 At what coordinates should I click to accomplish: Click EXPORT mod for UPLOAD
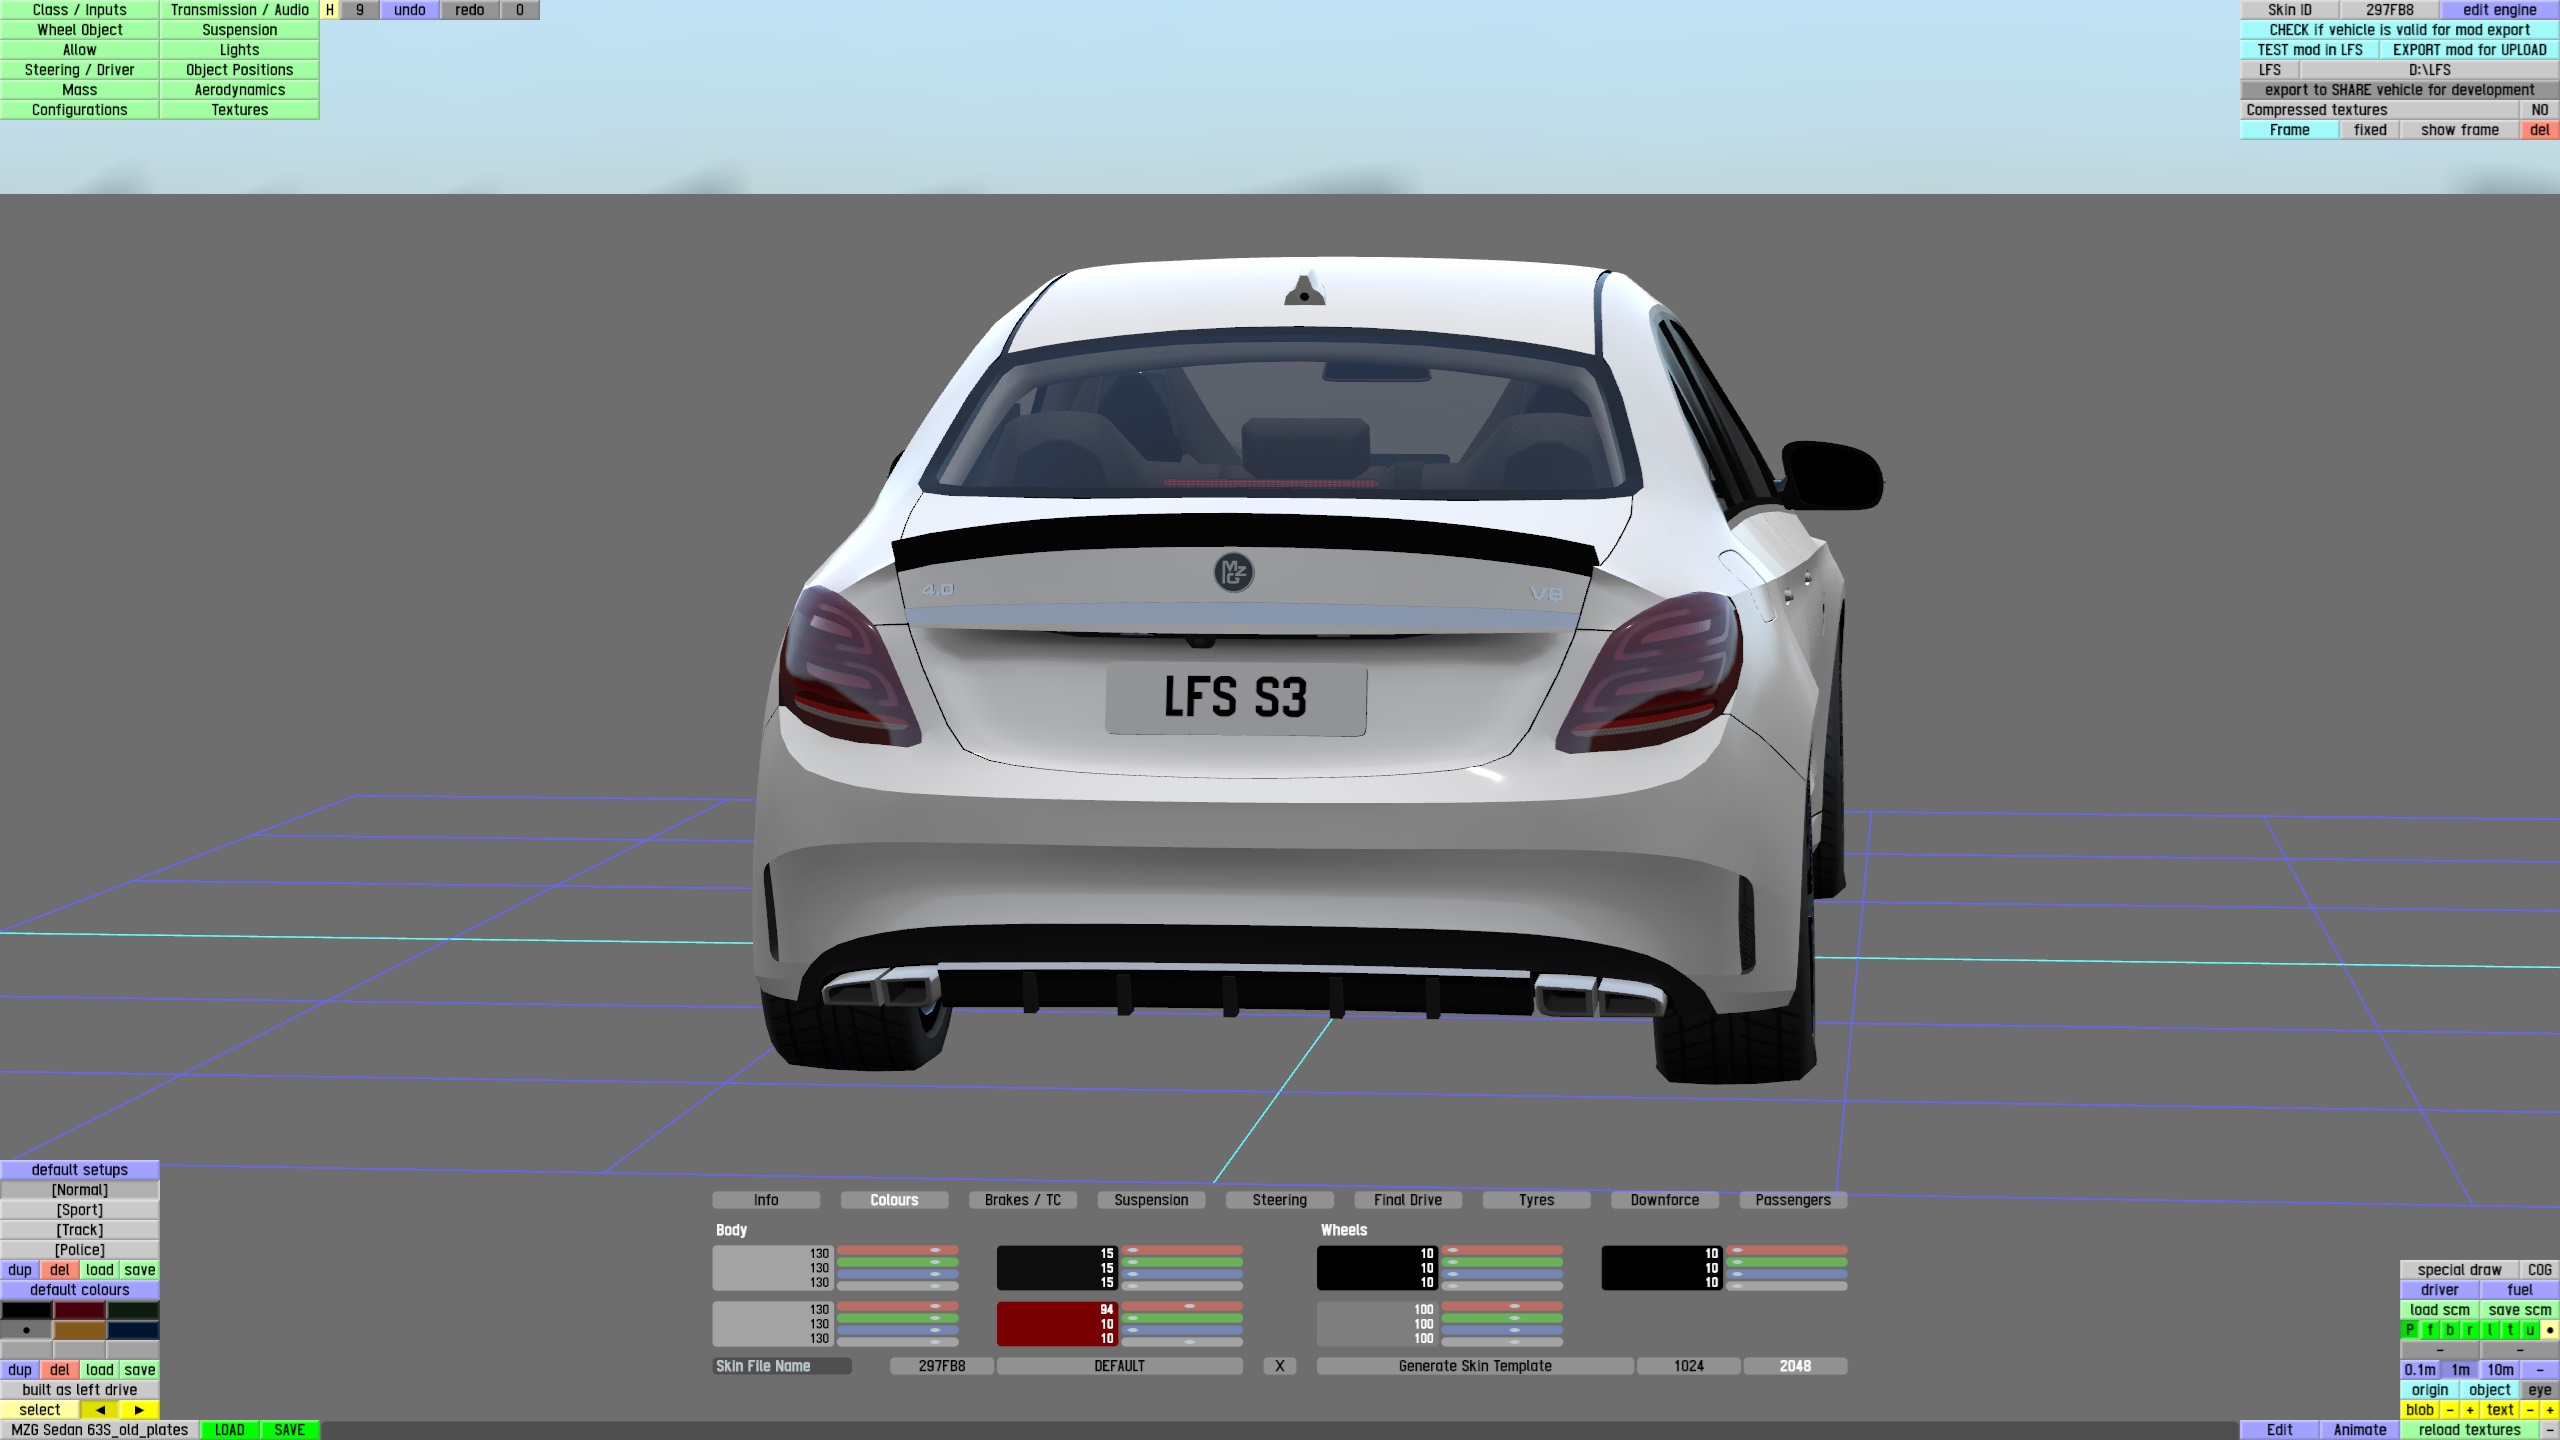pos(2469,50)
